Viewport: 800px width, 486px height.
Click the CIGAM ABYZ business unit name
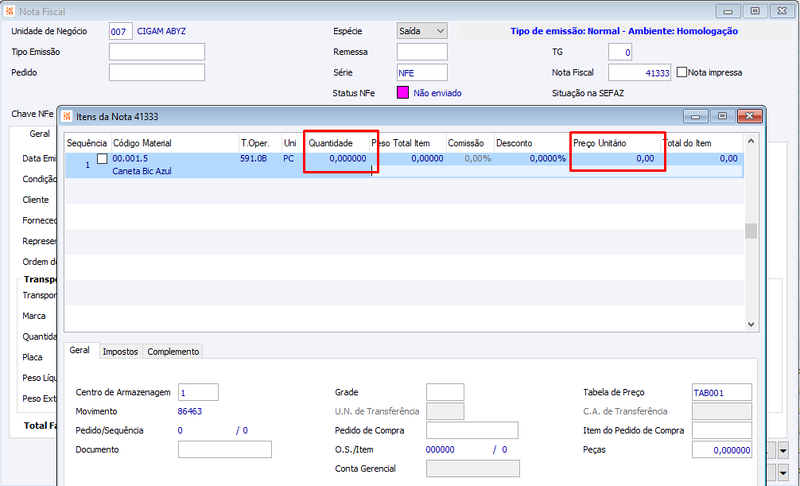[161, 31]
